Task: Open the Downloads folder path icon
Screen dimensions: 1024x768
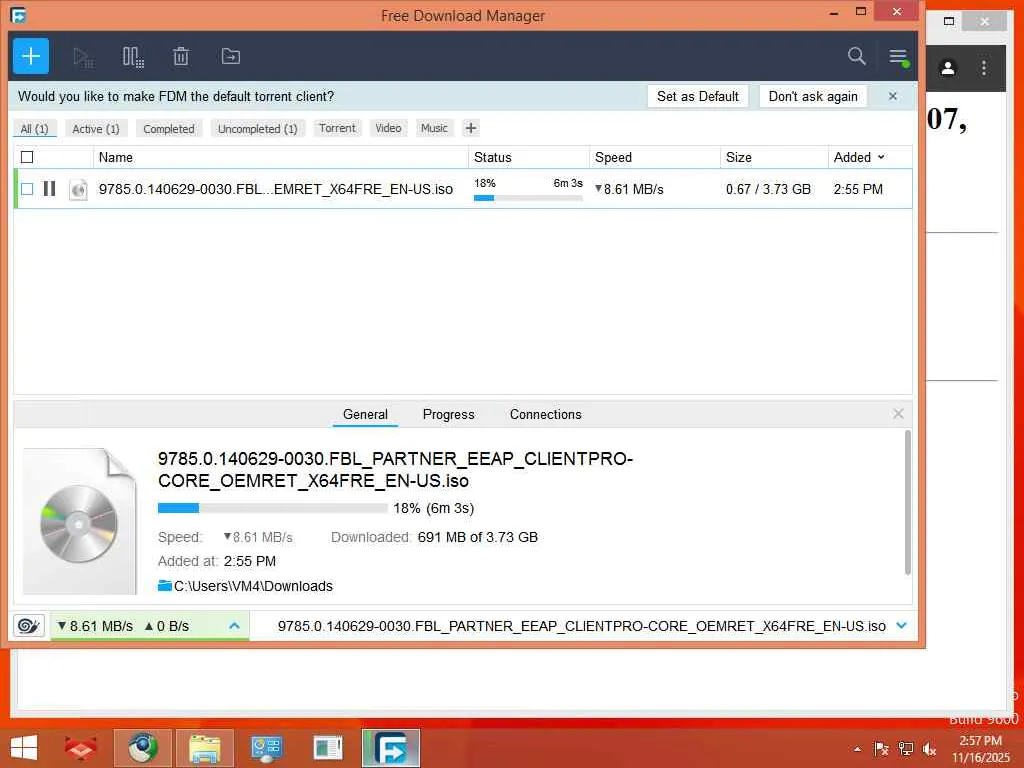Action: point(165,586)
